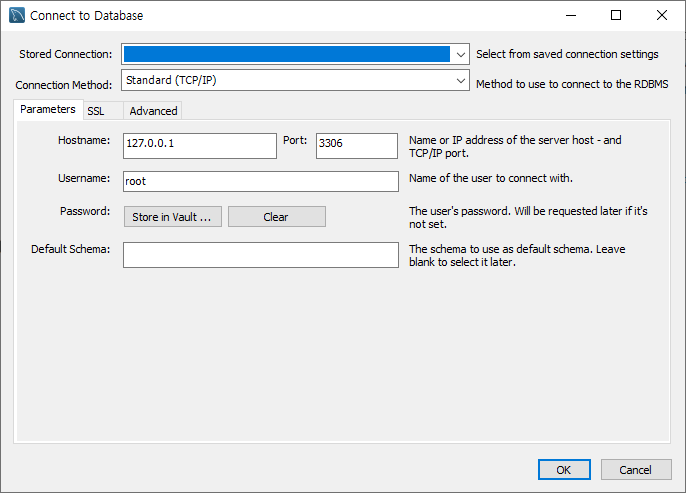Close the Connect to Database dialog
The height and width of the screenshot is (493, 686).
coord(662,15)
